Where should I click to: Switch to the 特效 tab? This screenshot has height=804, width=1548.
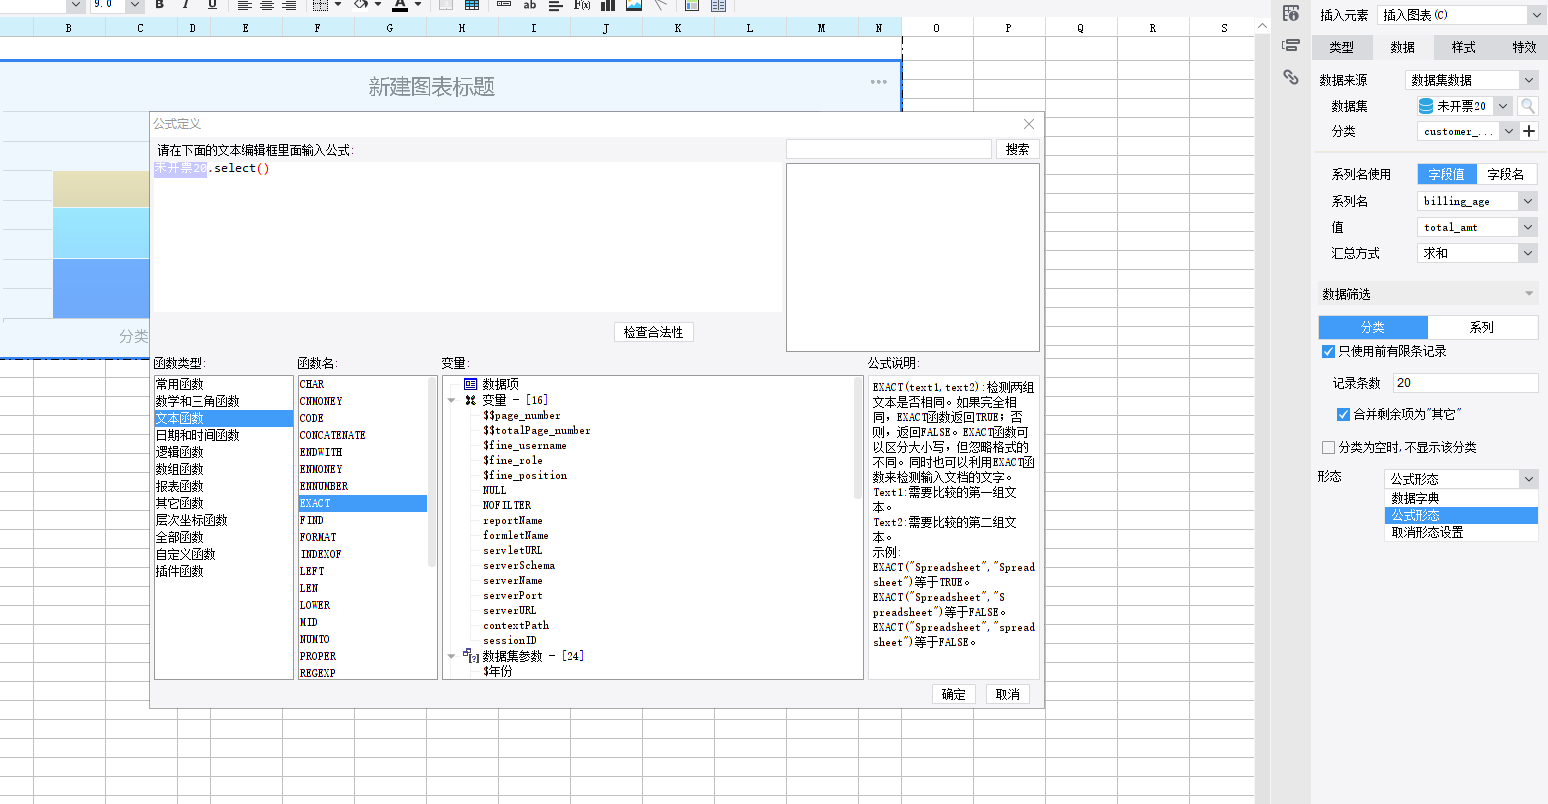(1523, 47)
